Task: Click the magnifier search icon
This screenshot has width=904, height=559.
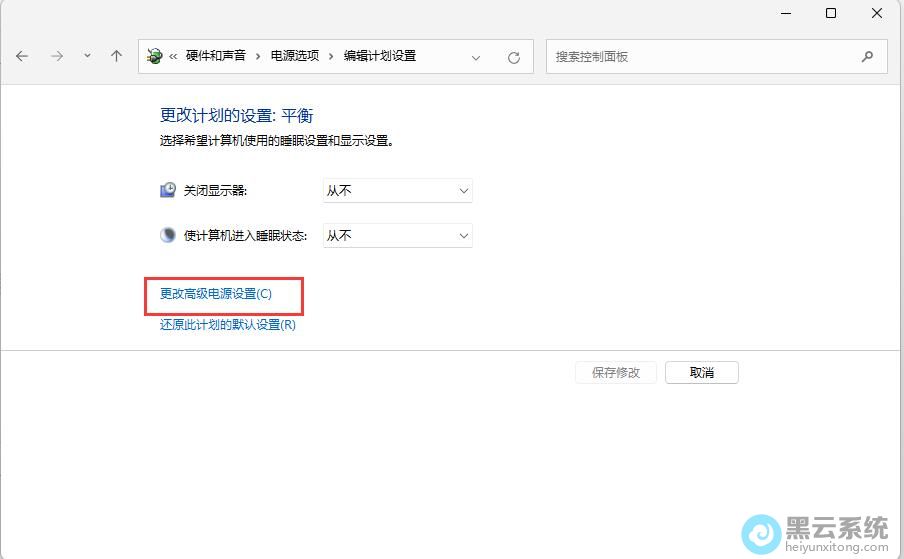Action: [867, 57]
